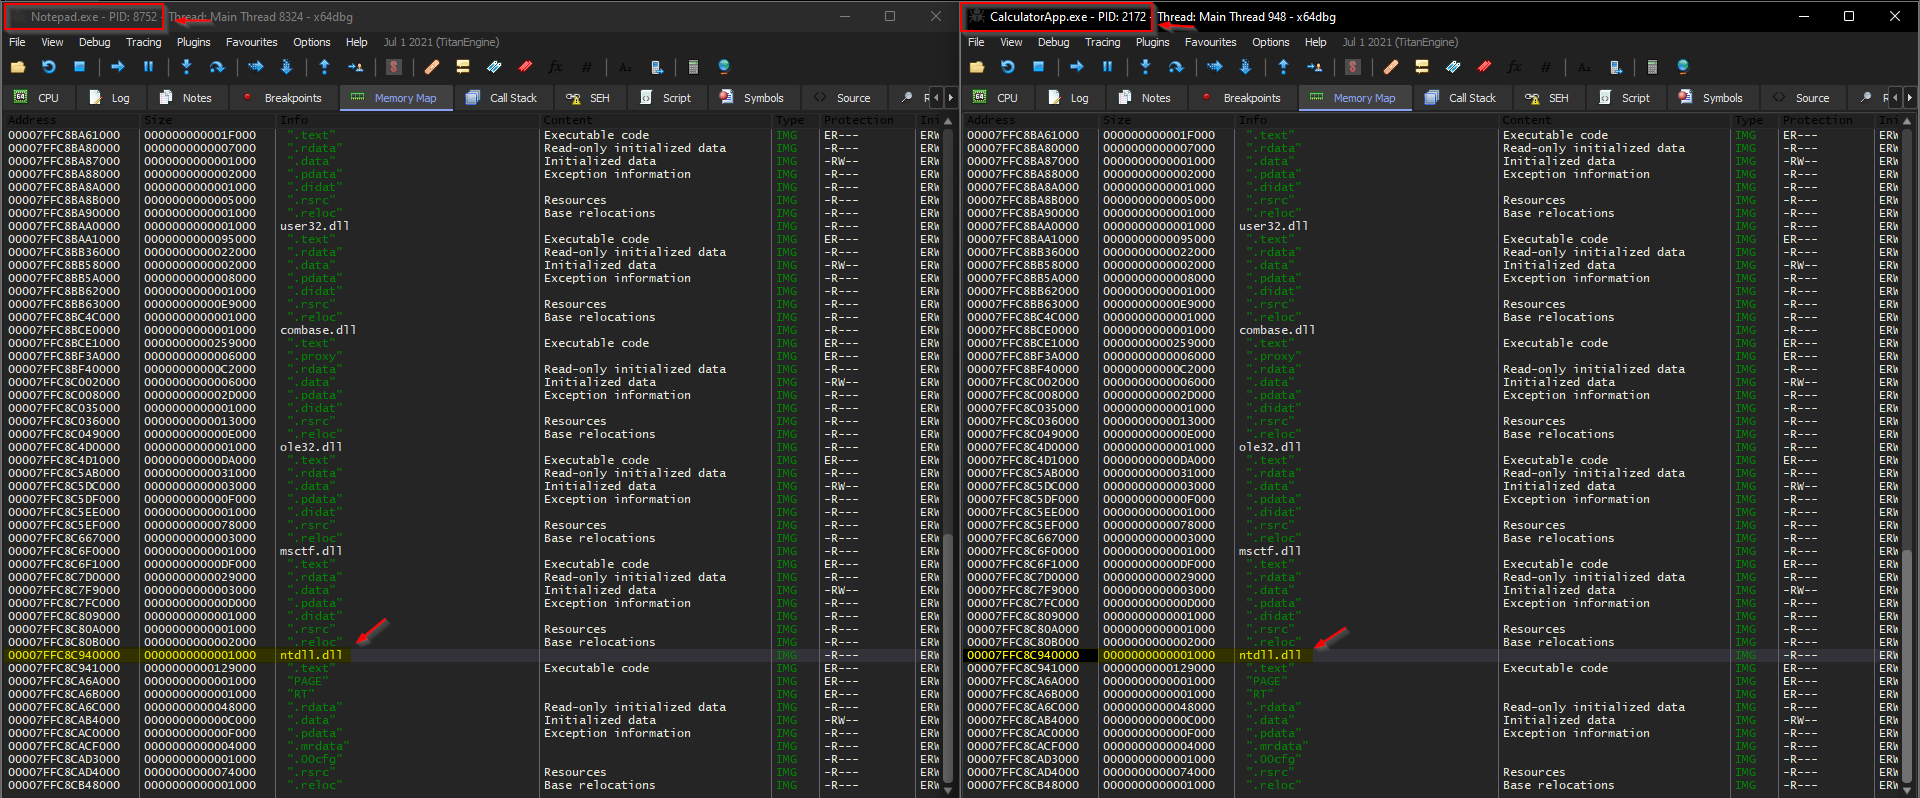Screen dimensions: 1920x798
Task: Run the Notepad.exe process with arrow icon
Action: pyautogui.click(x=117, y=67)
